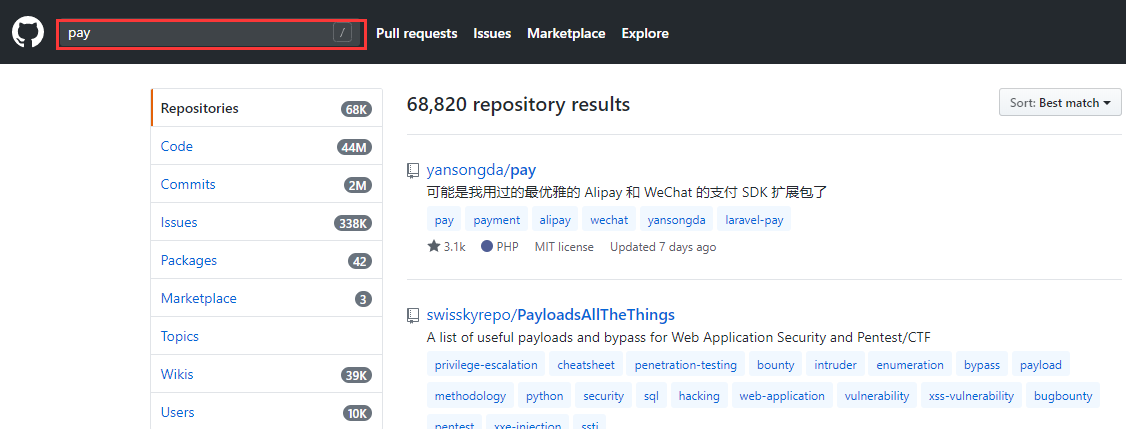The width and height of the screenshot is (1126, 429).
Task: Open Marketplace in the top navigation
Action: (566, 33)
